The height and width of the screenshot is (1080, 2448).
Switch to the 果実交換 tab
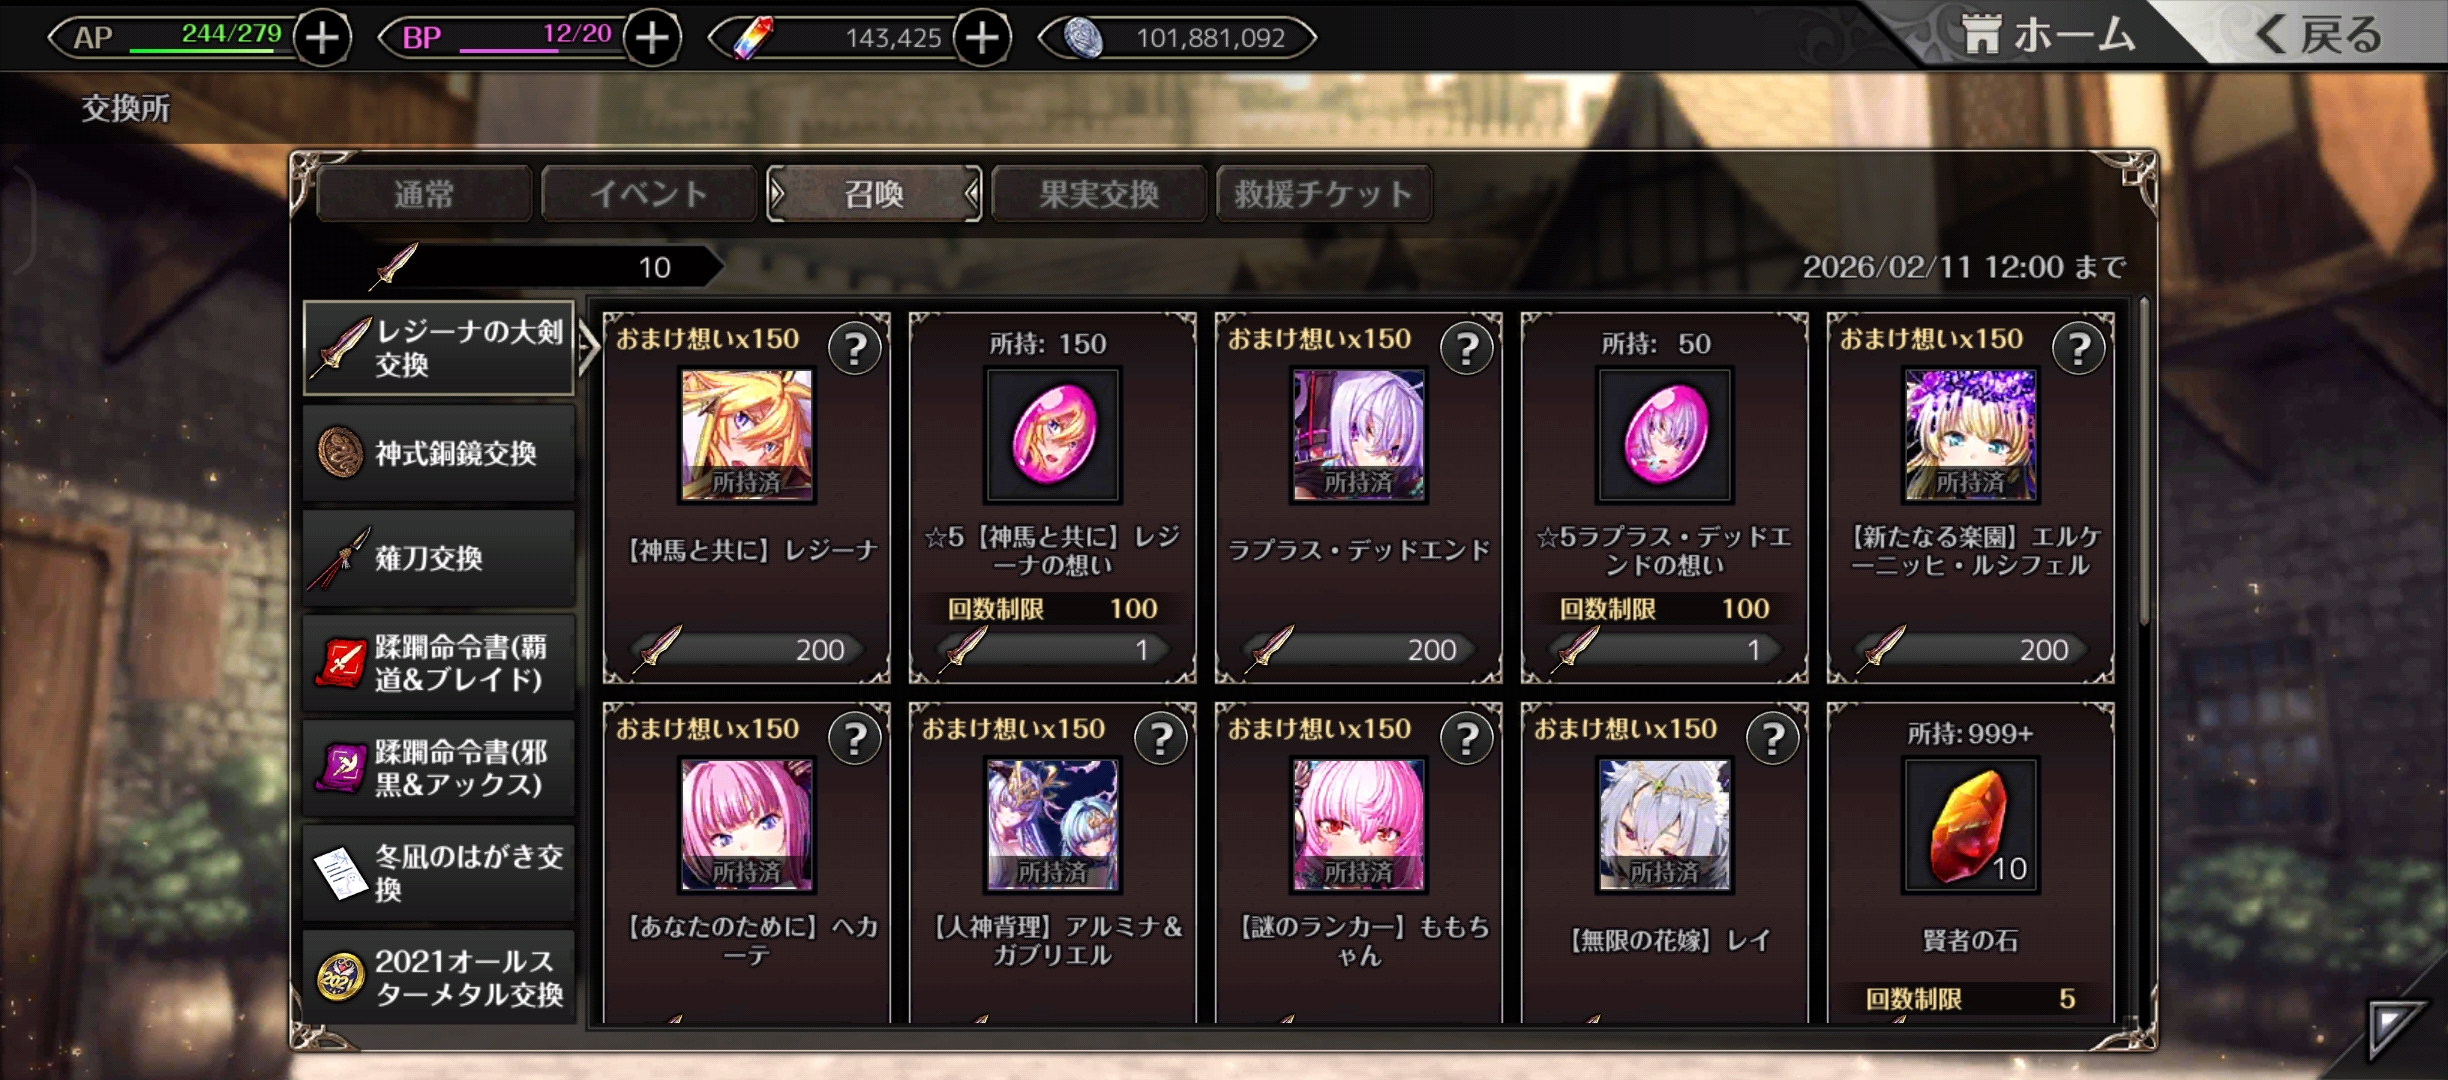tap(1098, 193)
